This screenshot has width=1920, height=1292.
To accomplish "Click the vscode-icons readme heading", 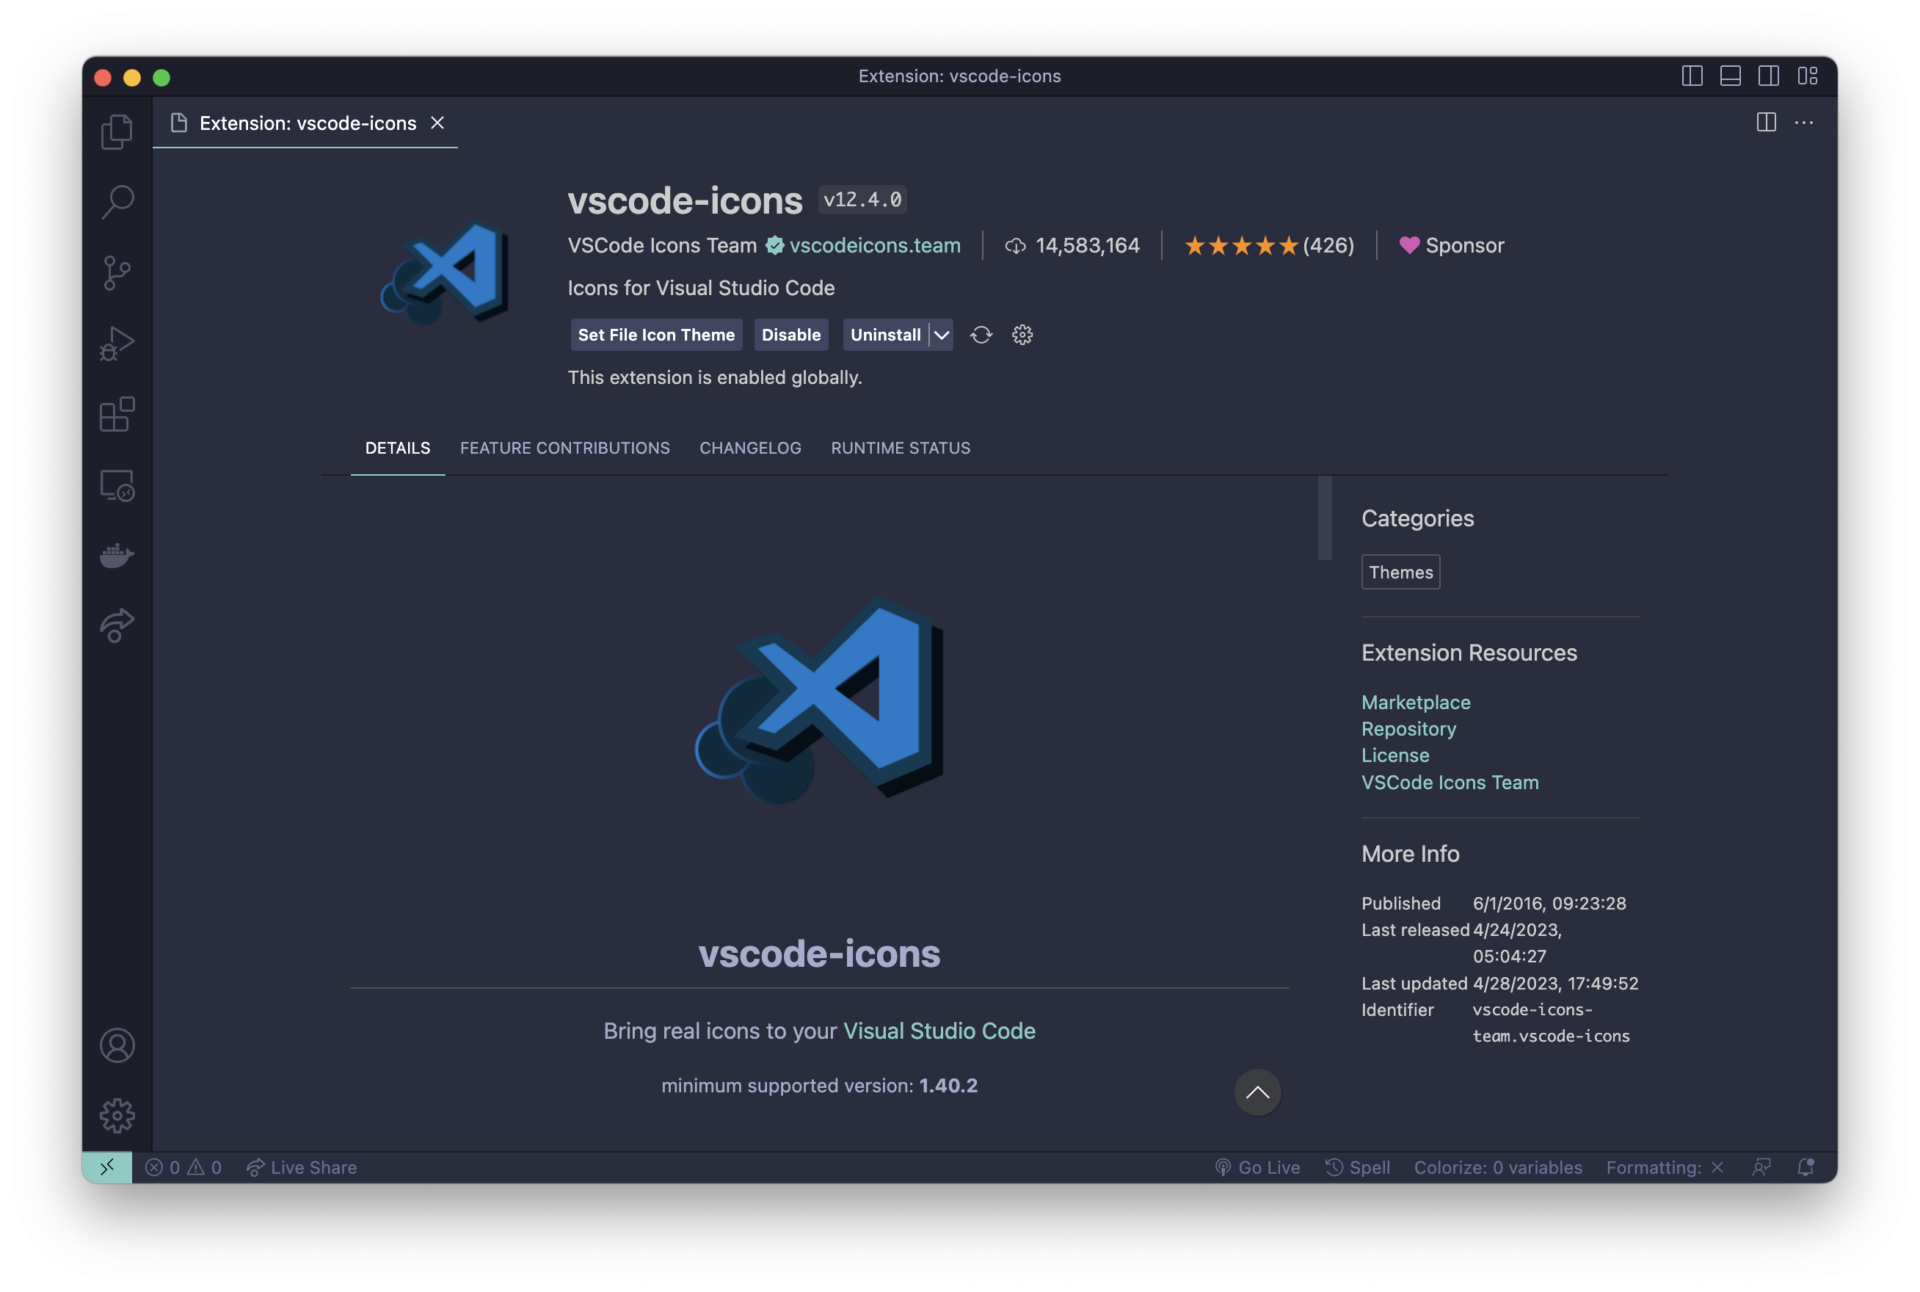I will click(819, 953).
